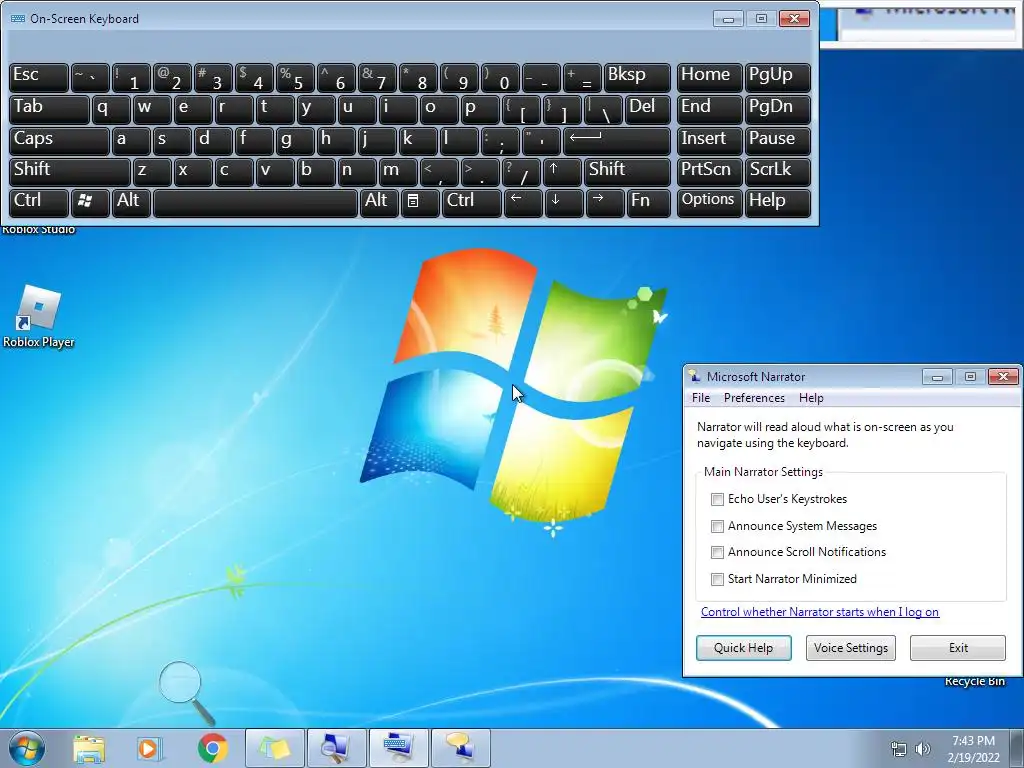1024x768 pixels.
Task: Open the network tray icon
Action: click(x=899, y=749)
